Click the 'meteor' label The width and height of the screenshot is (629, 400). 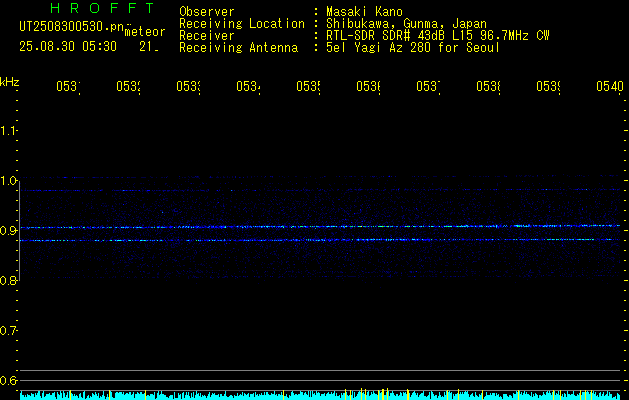coord(145,32)
